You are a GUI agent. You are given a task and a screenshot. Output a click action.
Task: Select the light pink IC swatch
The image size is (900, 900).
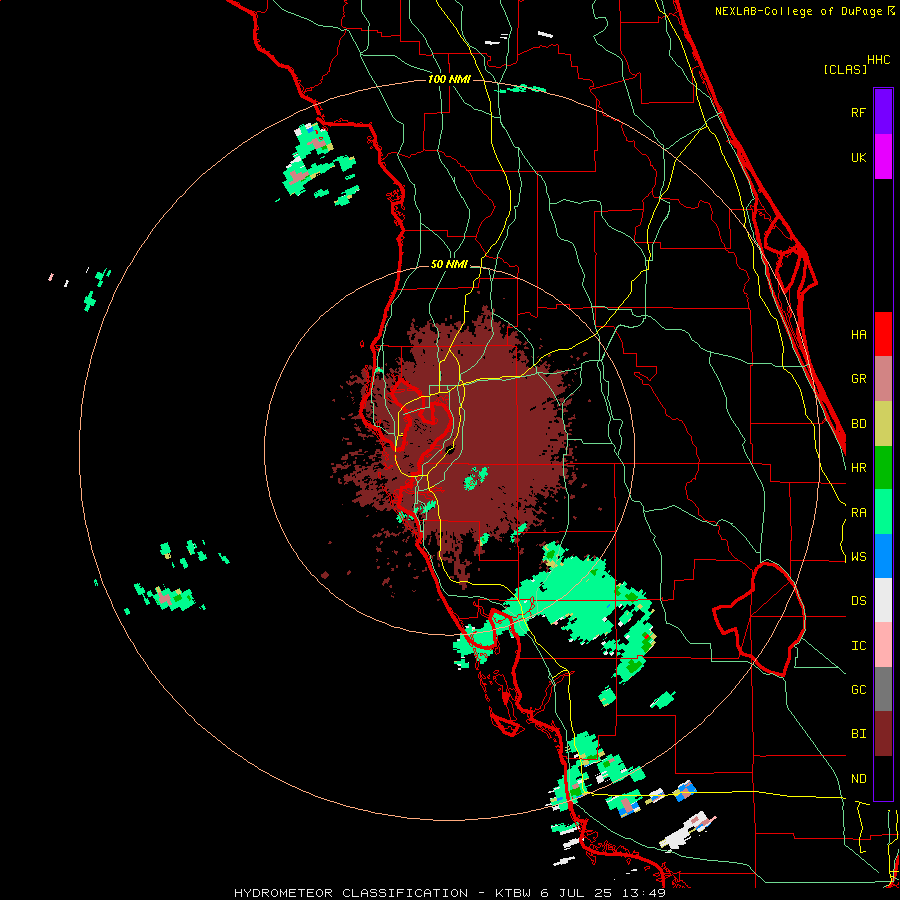pyautogui.click(x=883, y=645)
